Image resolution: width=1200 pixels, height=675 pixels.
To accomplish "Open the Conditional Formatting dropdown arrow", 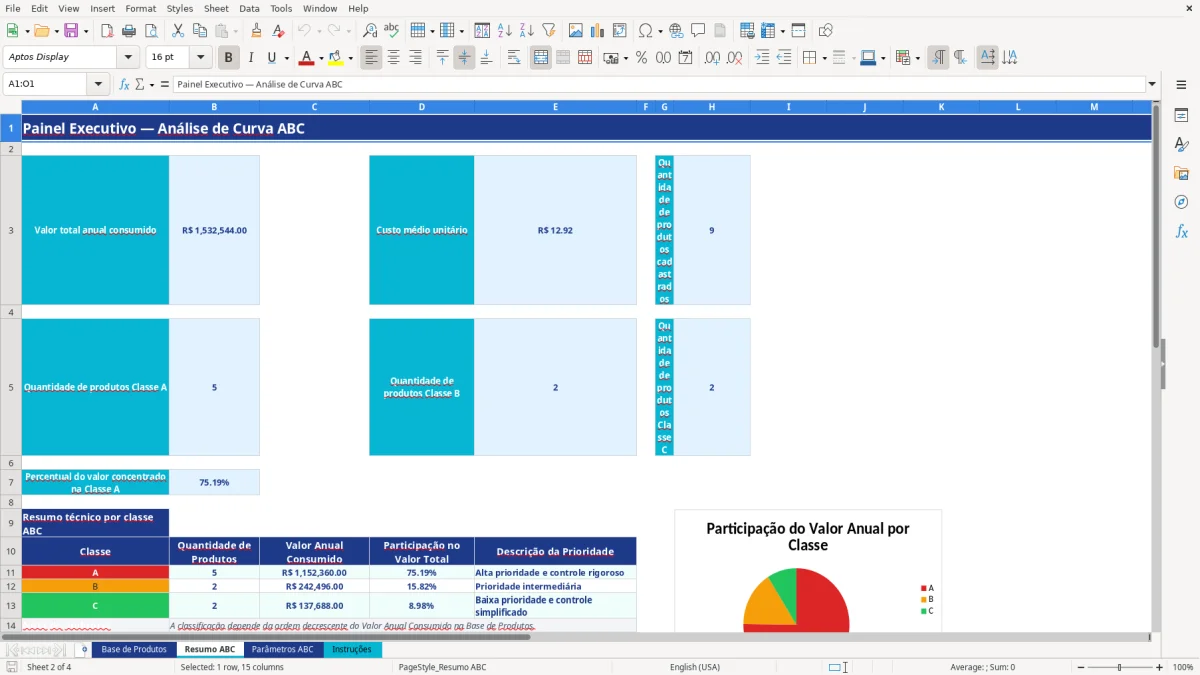I will [917, 58].
